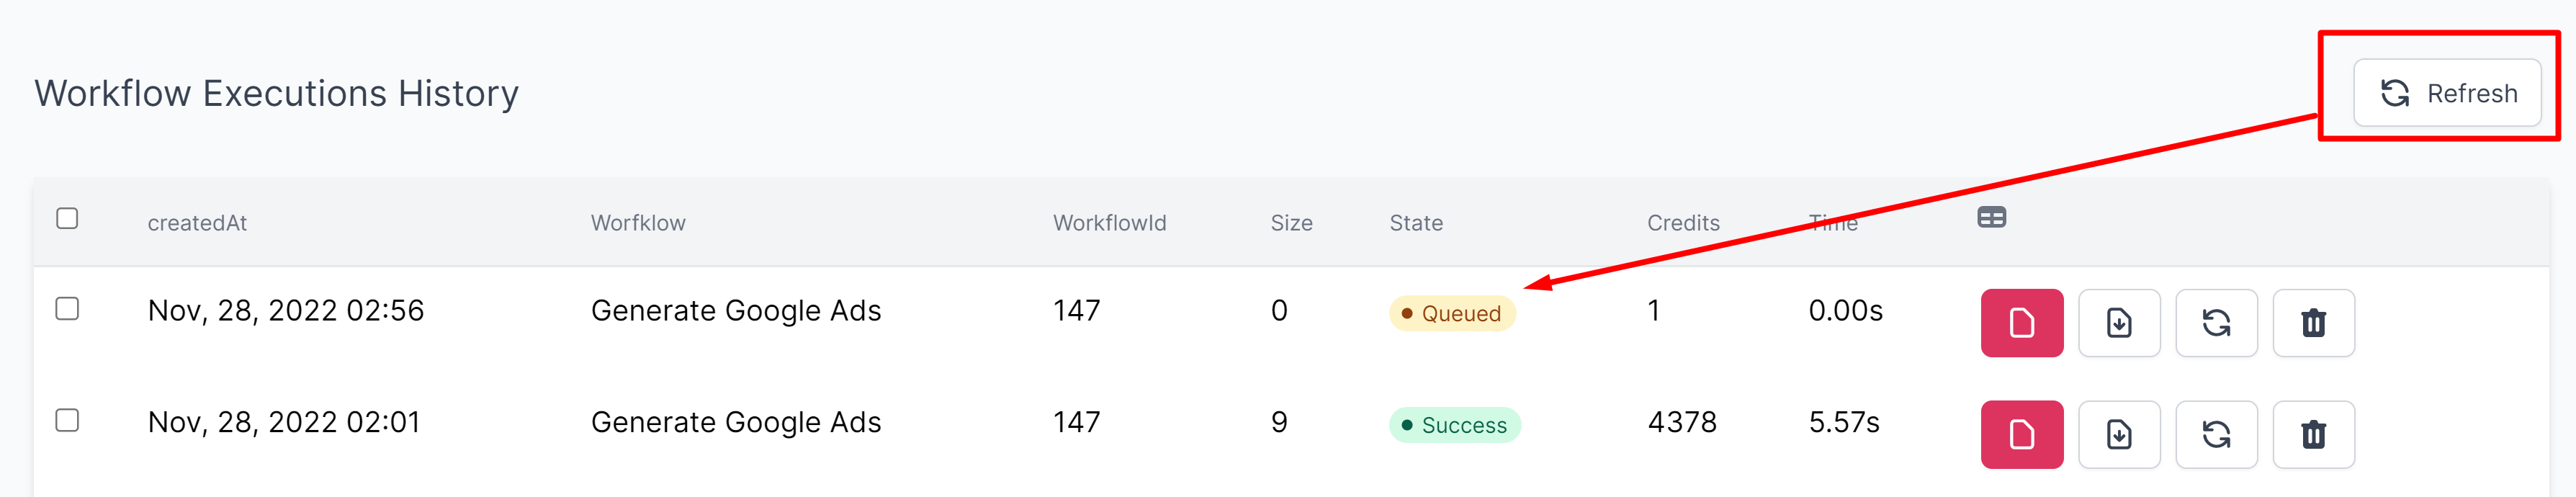Download results of the Queued execution
The height and width of the screenshot is (497, 2576).
pyautogui.click(x=2118, y=323)
